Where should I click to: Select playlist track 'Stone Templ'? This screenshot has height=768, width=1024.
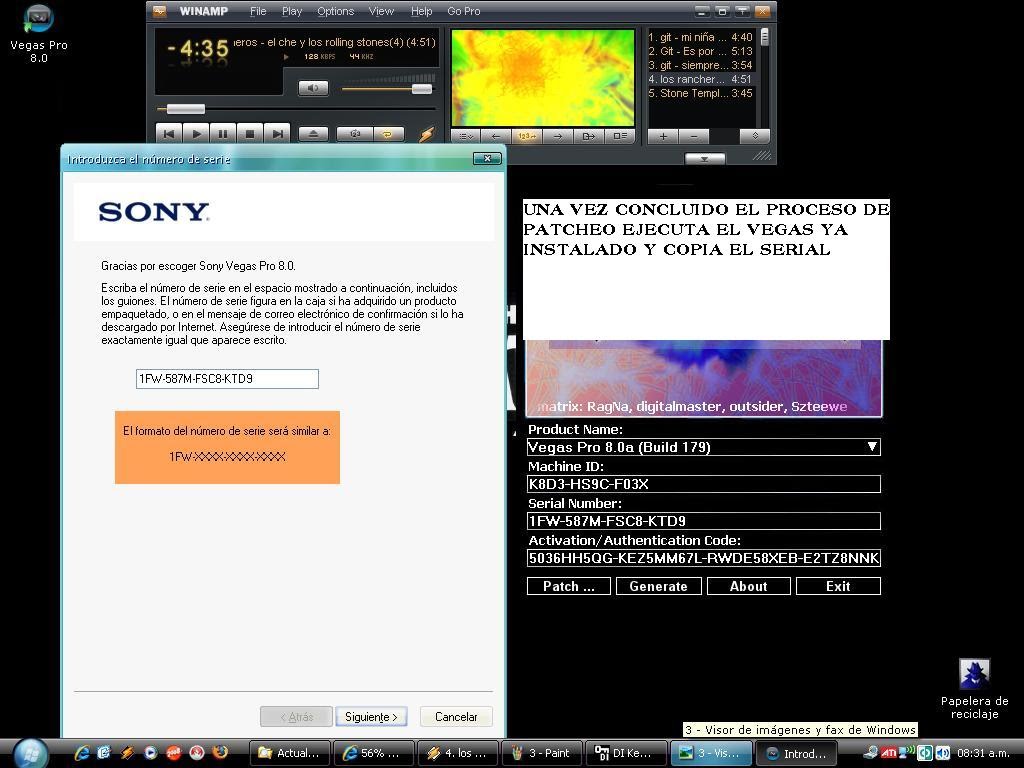(700, 93)
